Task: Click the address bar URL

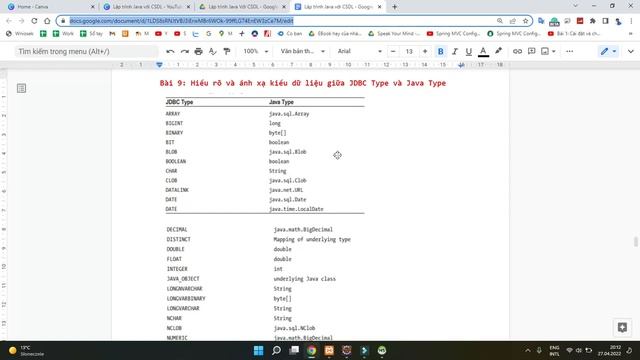Action: [x=181, y=21]
